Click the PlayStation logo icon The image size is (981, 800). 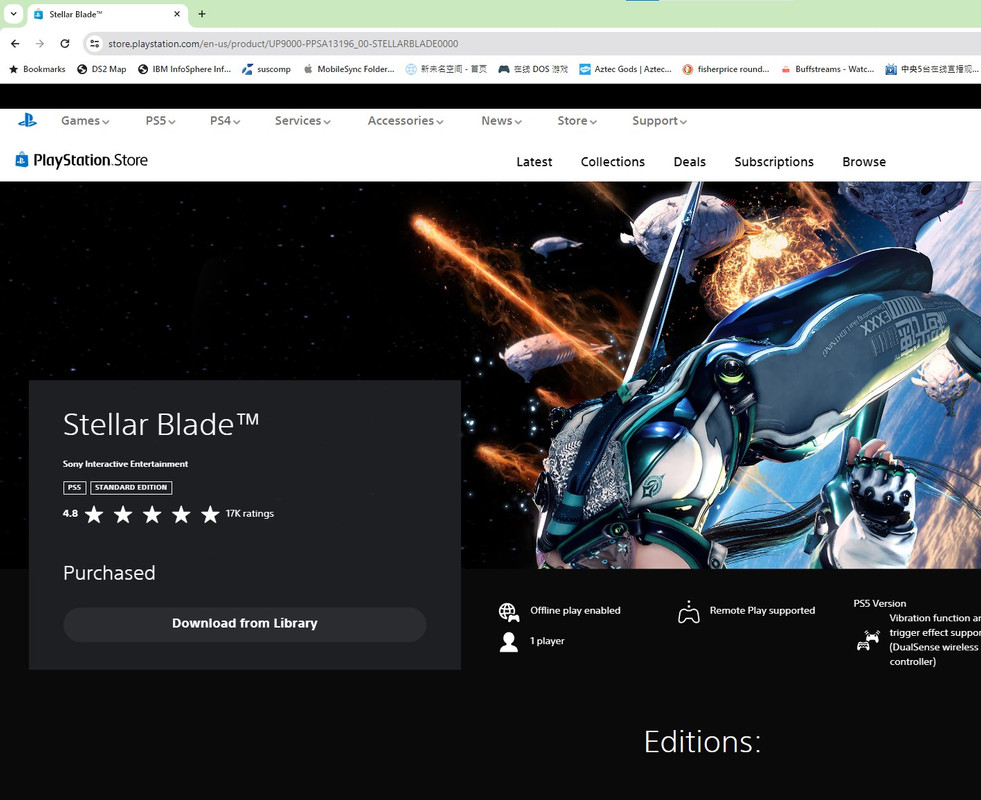(27, 120)
